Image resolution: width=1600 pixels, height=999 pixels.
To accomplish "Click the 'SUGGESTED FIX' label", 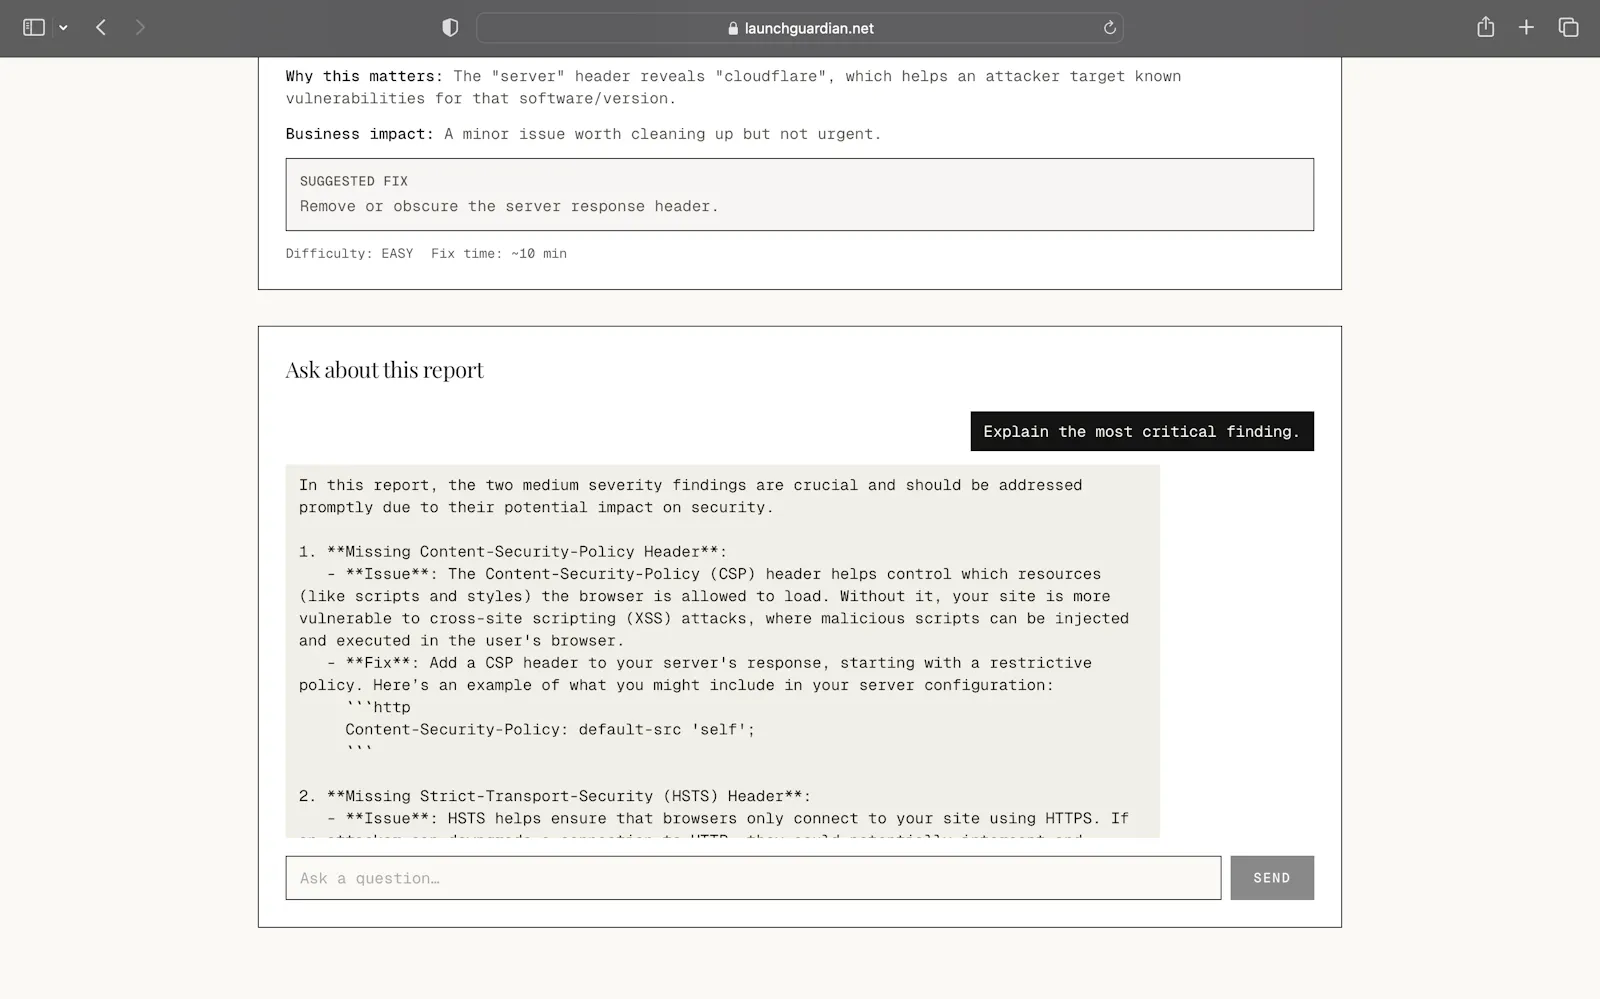I will pyautogui.click(x=354, y=181).
